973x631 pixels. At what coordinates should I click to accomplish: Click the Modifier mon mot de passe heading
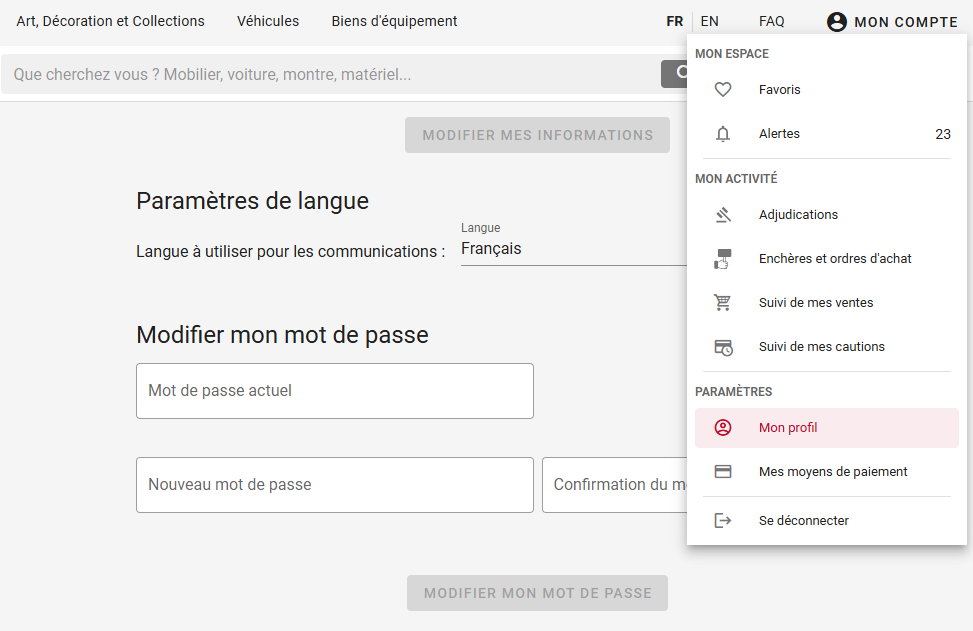pyautogui.click(x=282, y=335)
